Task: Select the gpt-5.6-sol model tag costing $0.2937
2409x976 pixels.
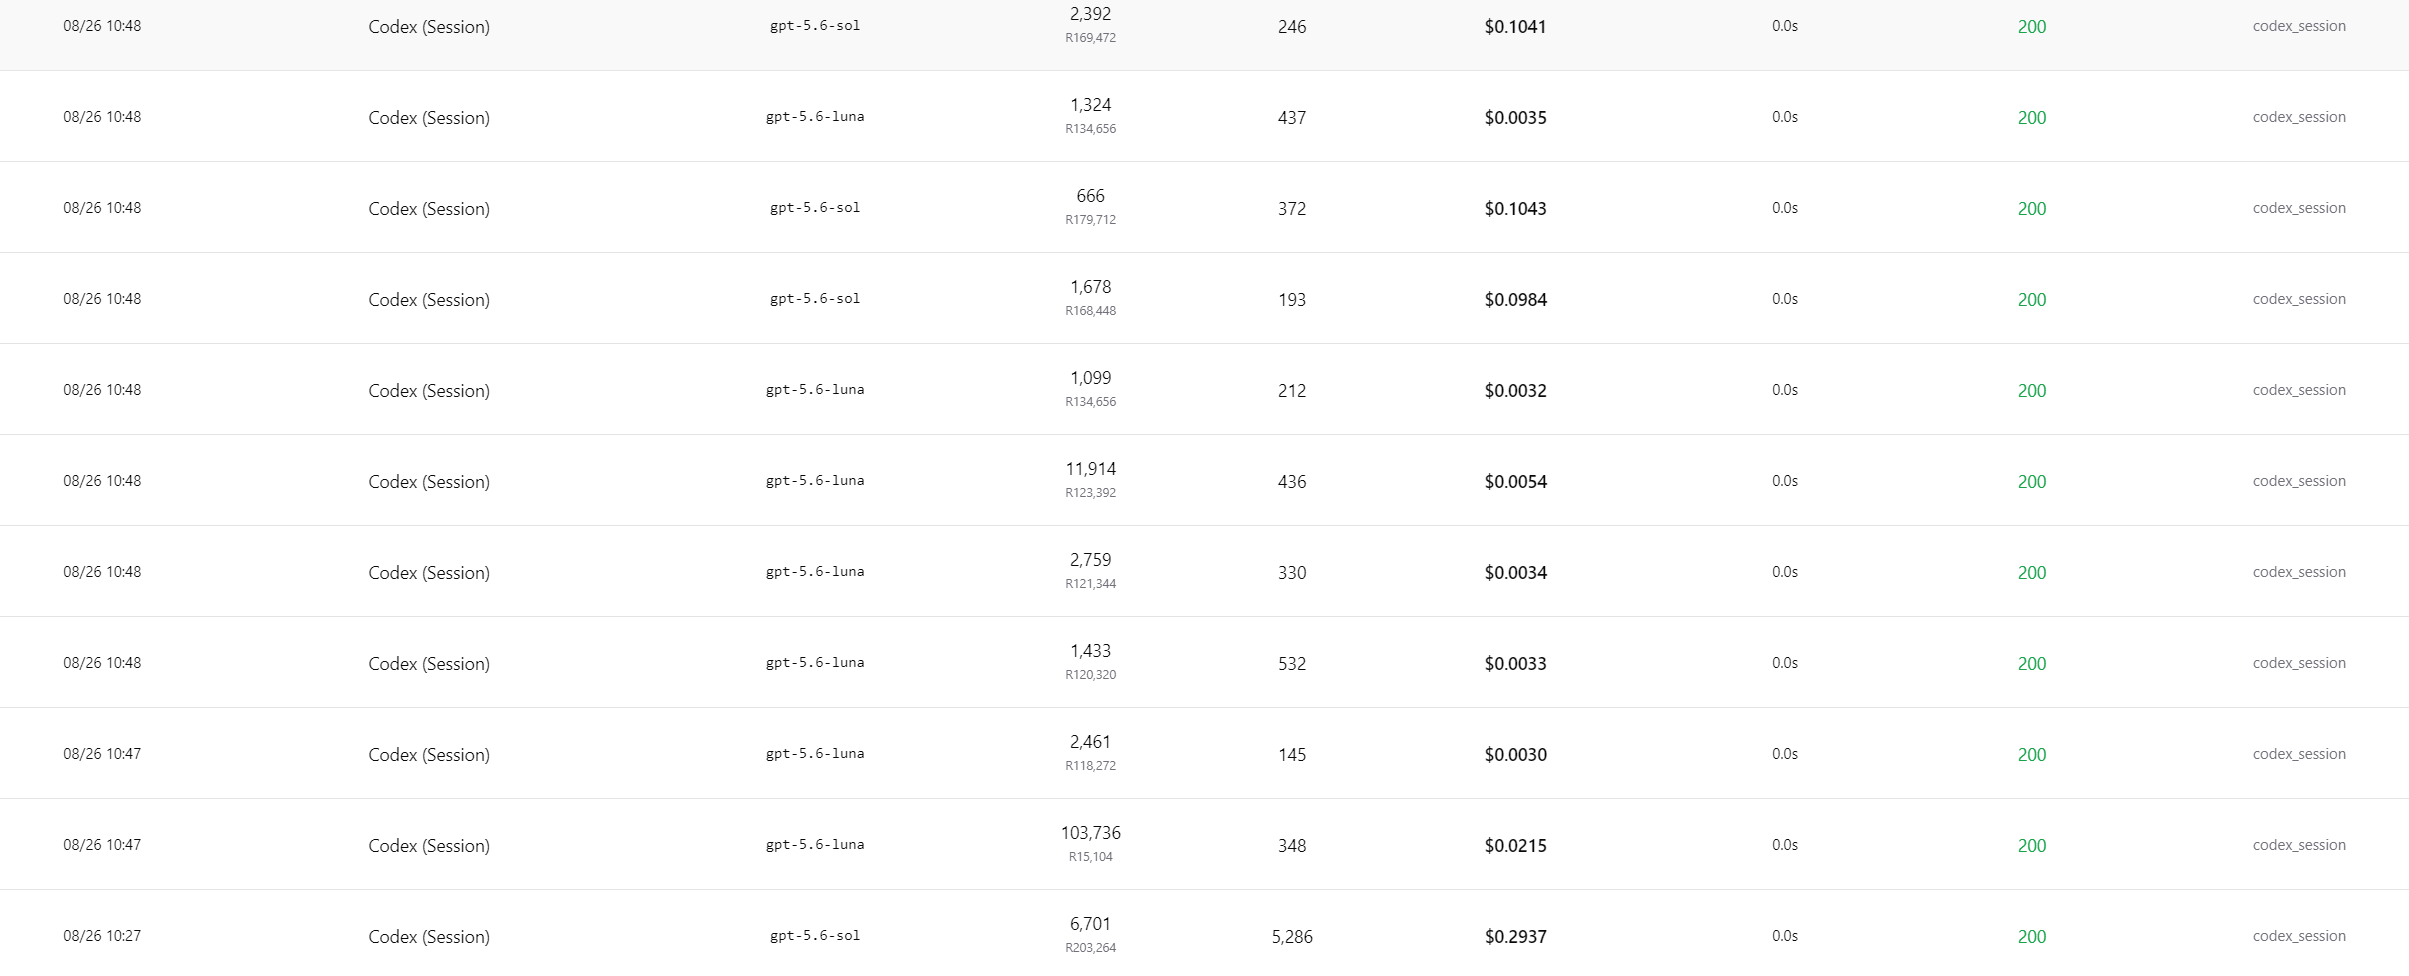Action: pyautogui.click(x=815, y=936)
